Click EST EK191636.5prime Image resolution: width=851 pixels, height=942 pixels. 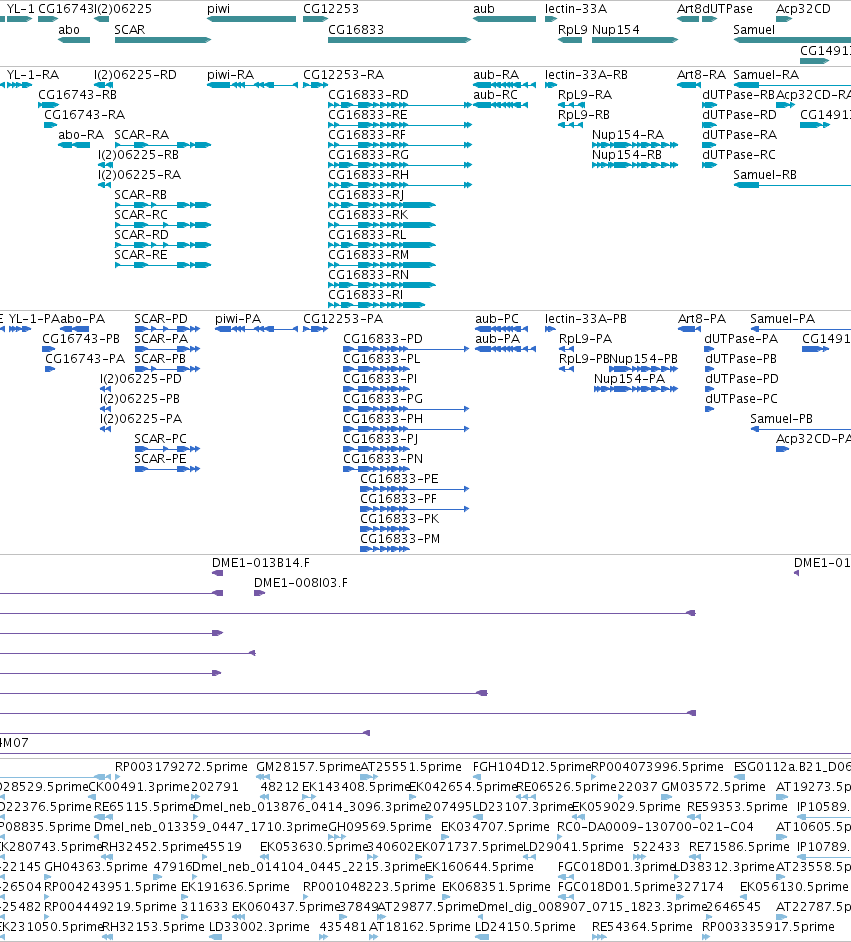235,887
